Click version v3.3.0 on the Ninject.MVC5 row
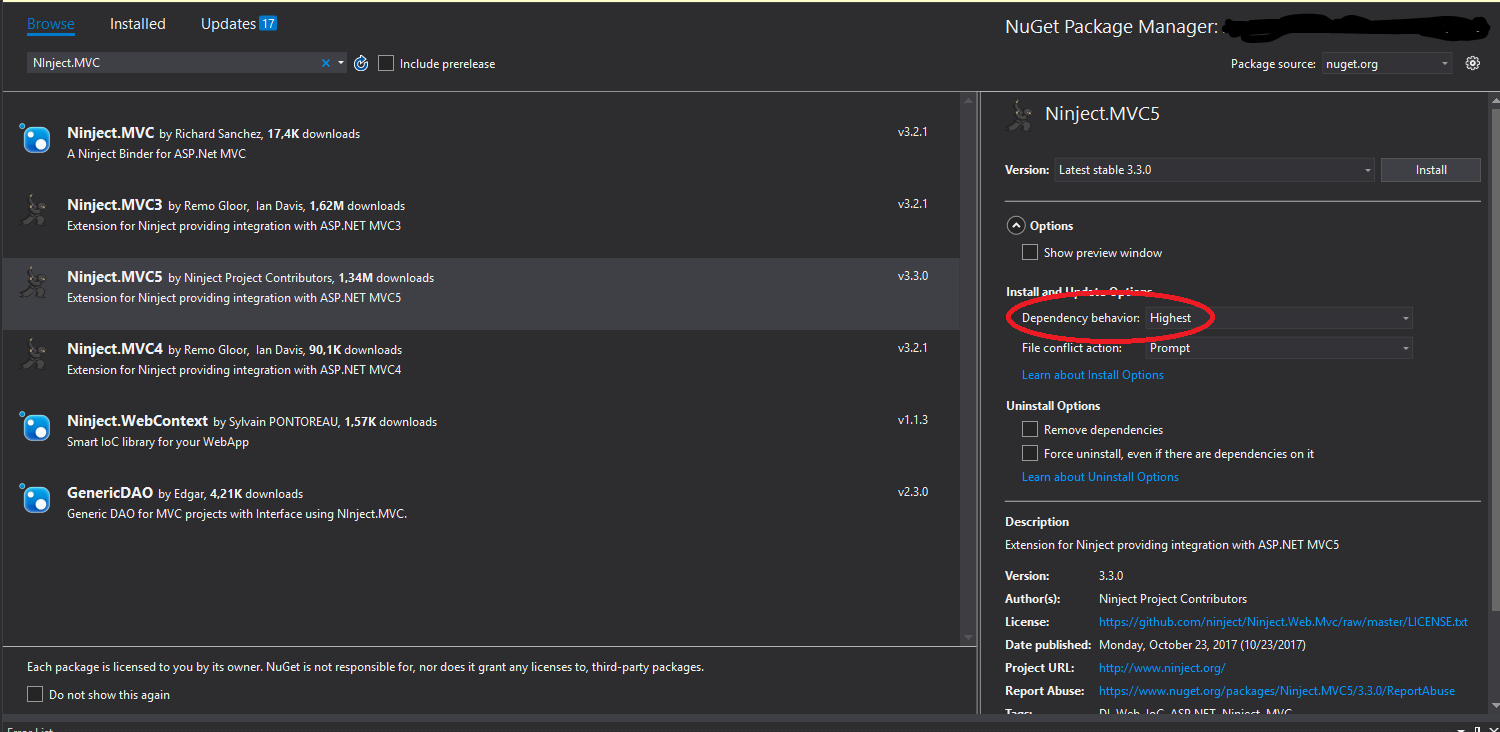Screen dimensions: 1500x732 click(x=913, y=276)
